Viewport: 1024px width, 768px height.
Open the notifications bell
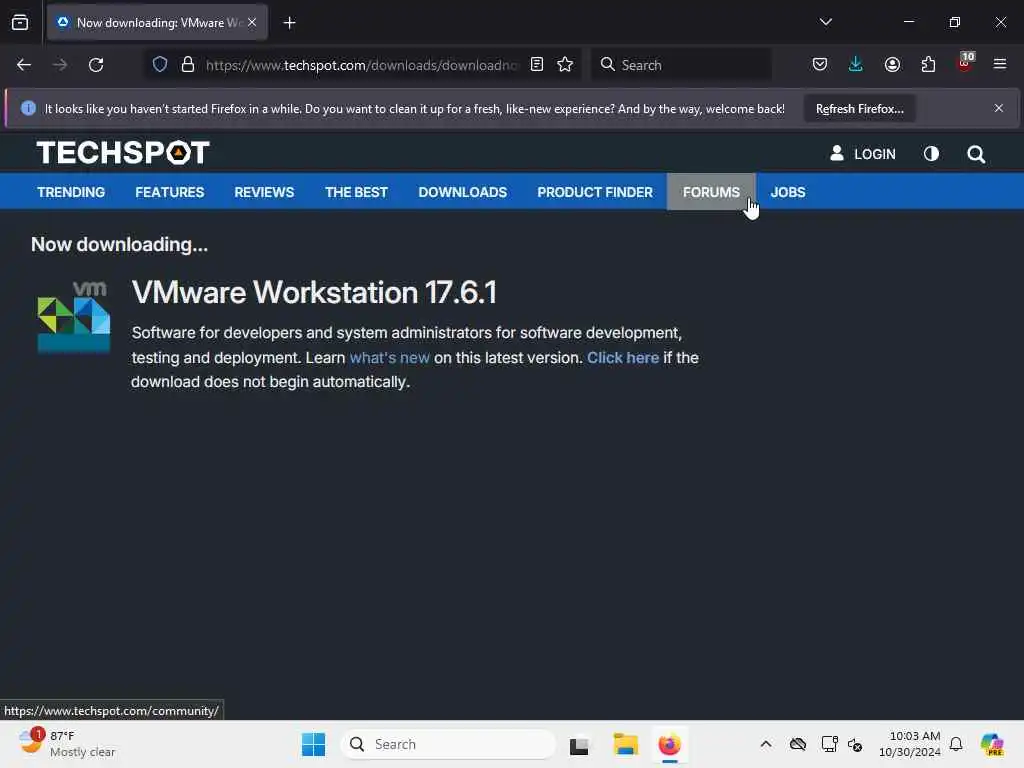pos(956,744)
